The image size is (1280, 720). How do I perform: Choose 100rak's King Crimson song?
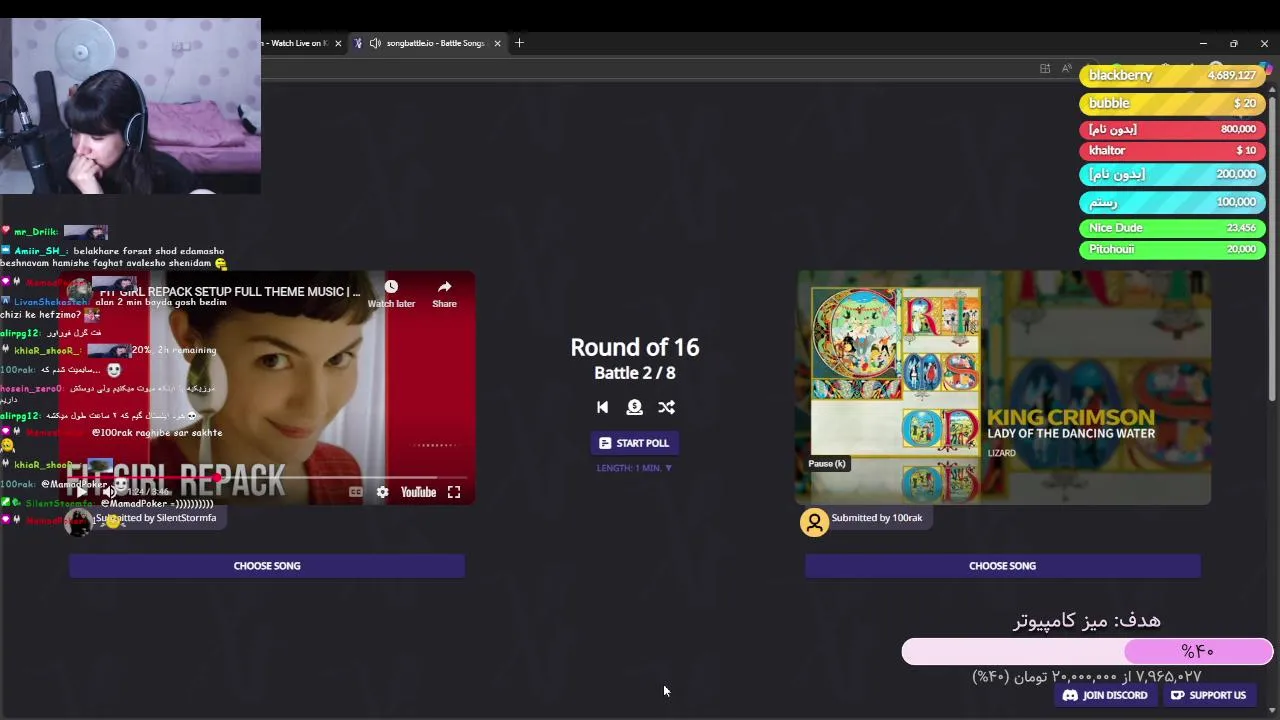tap(1002, 566)
